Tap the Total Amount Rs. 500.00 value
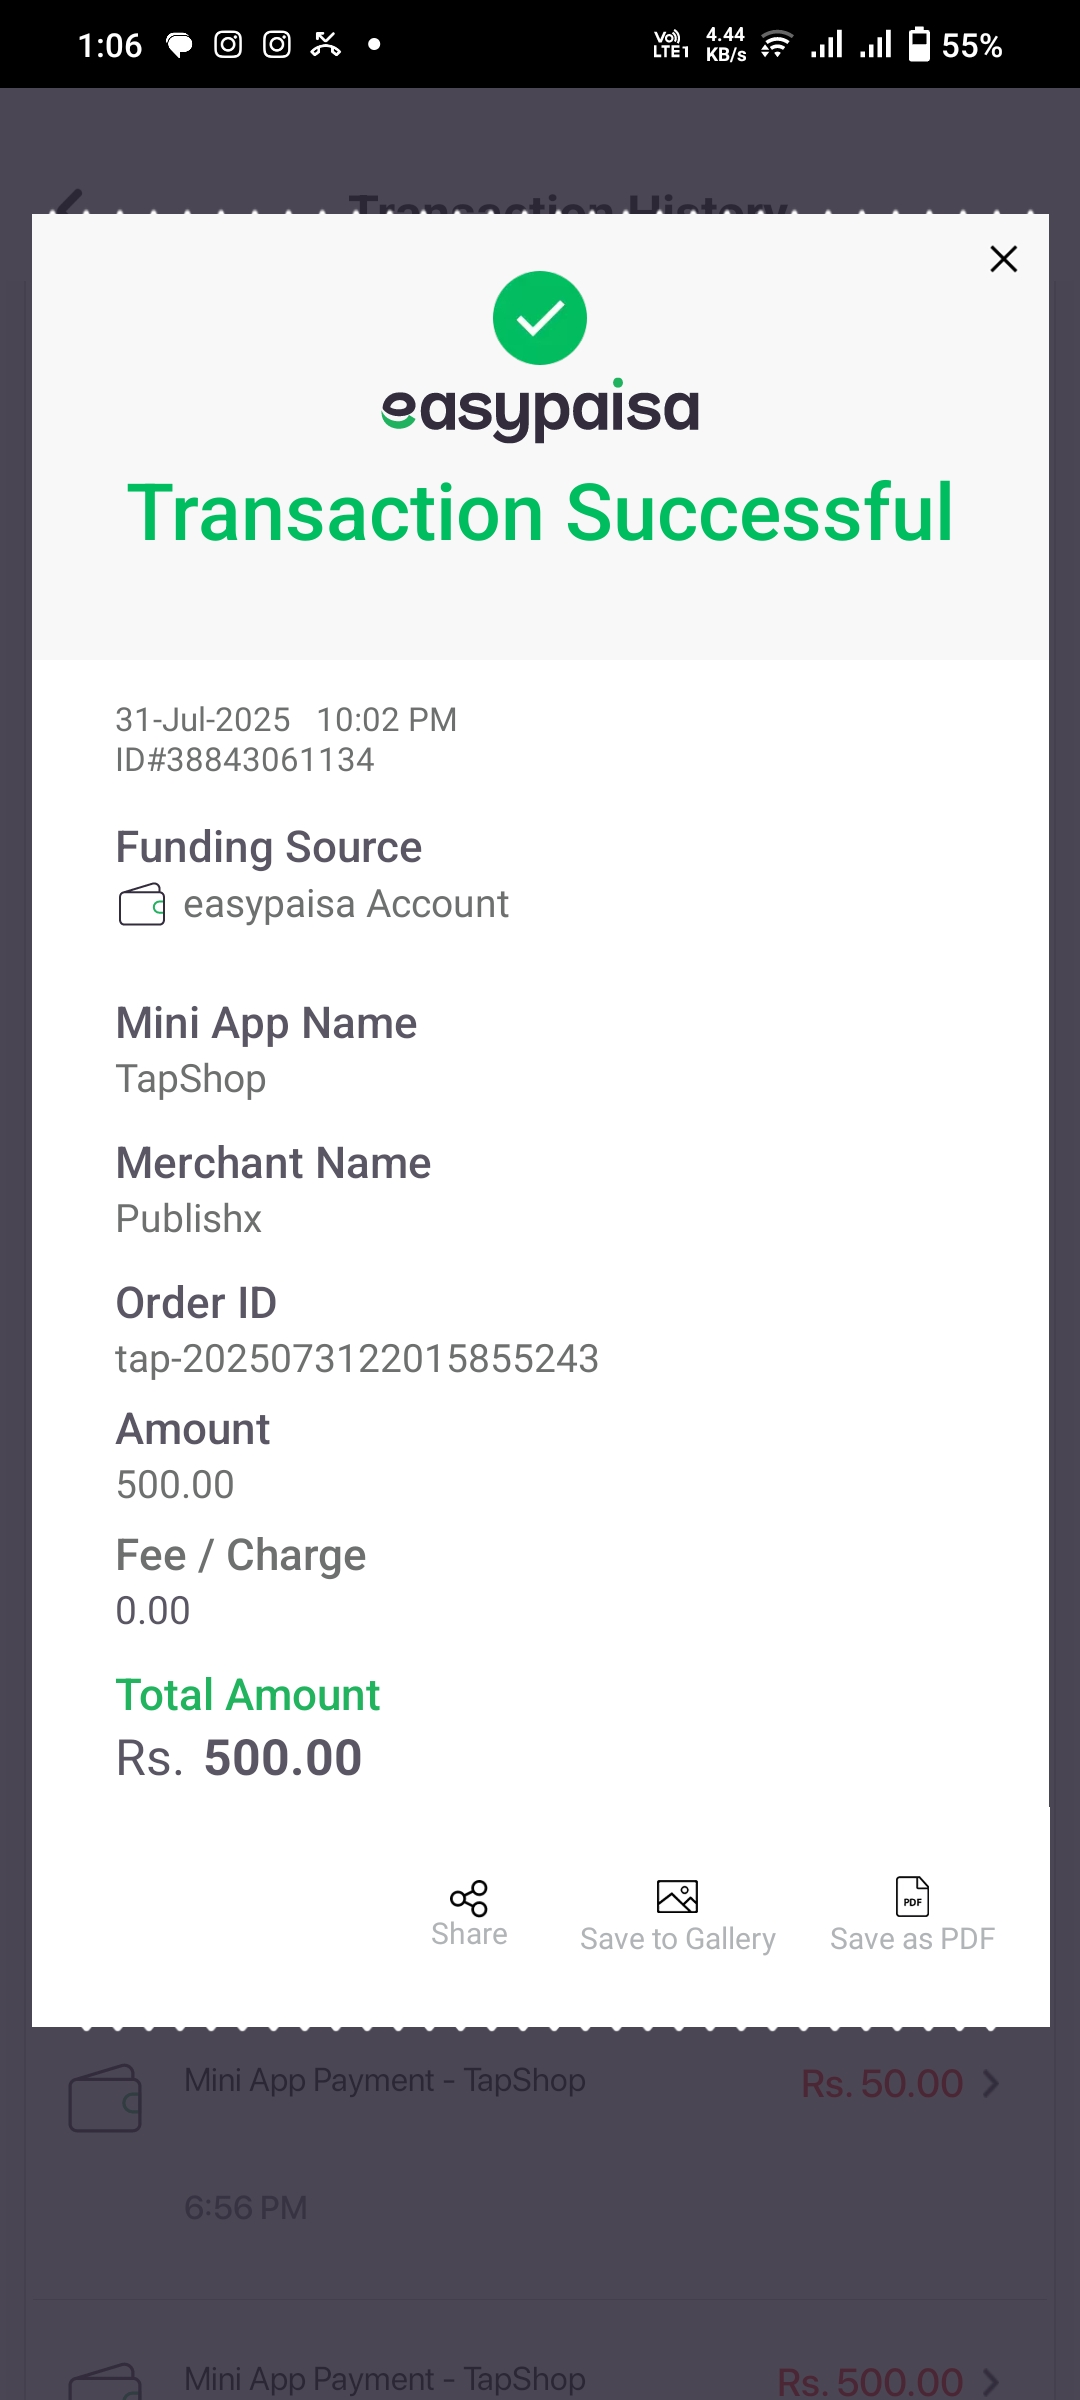1080x2400 pixels. pyautogui.click(x=239, y=1758)
